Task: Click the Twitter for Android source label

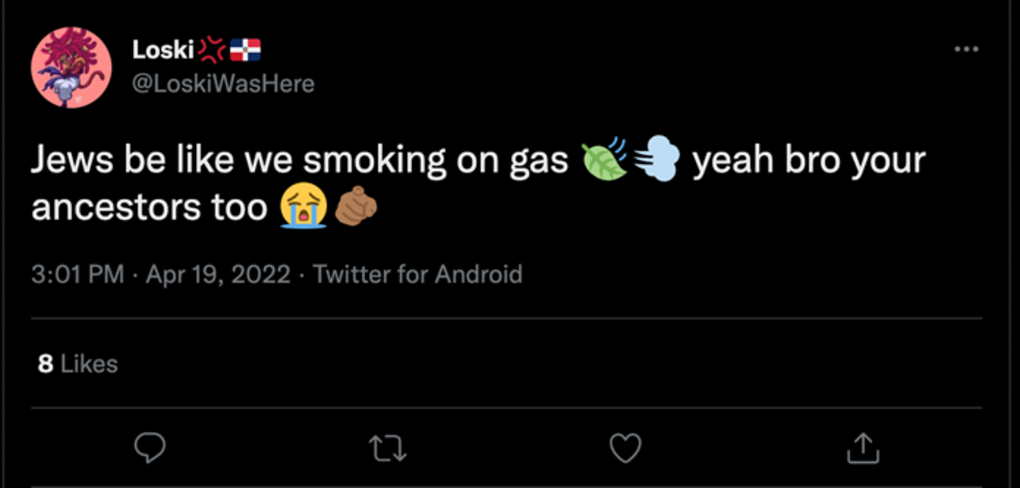Action: tap(418, 274)
